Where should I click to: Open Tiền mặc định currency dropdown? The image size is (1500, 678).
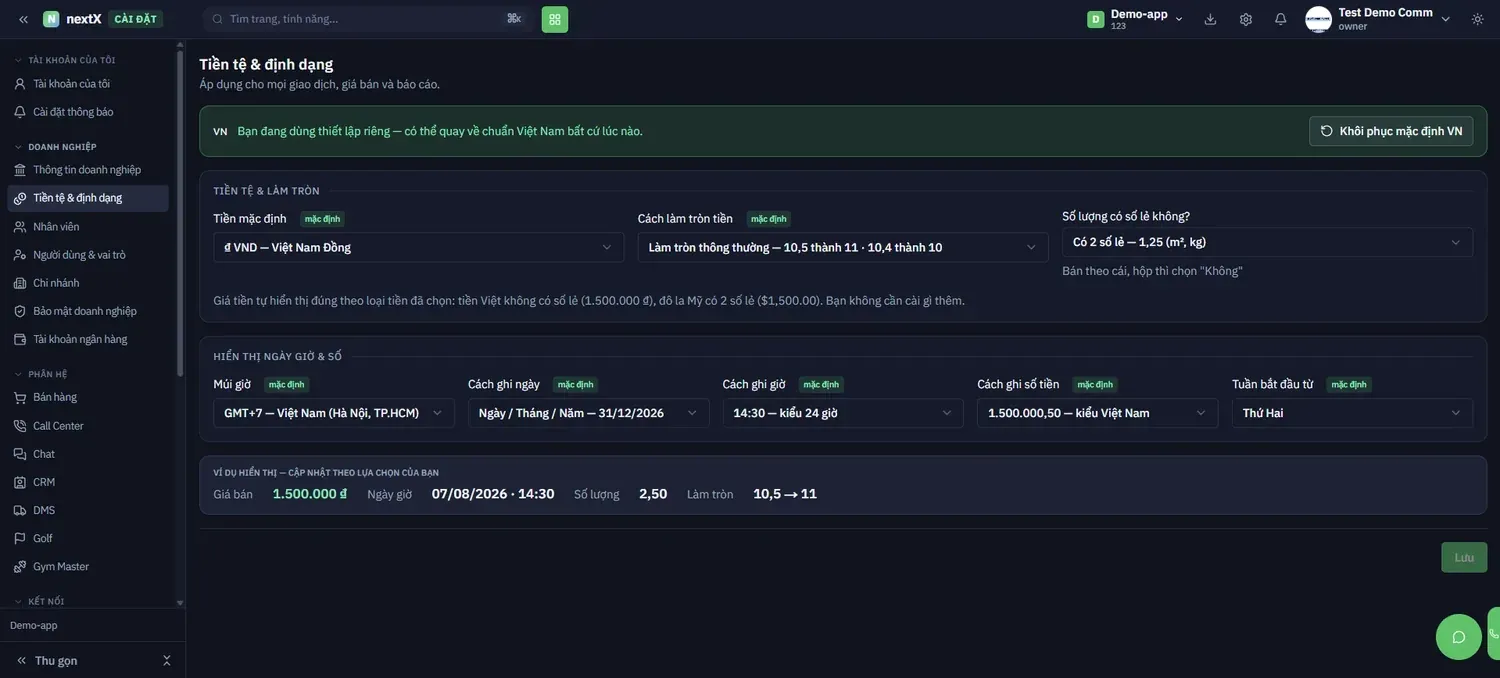pos(419,247)
